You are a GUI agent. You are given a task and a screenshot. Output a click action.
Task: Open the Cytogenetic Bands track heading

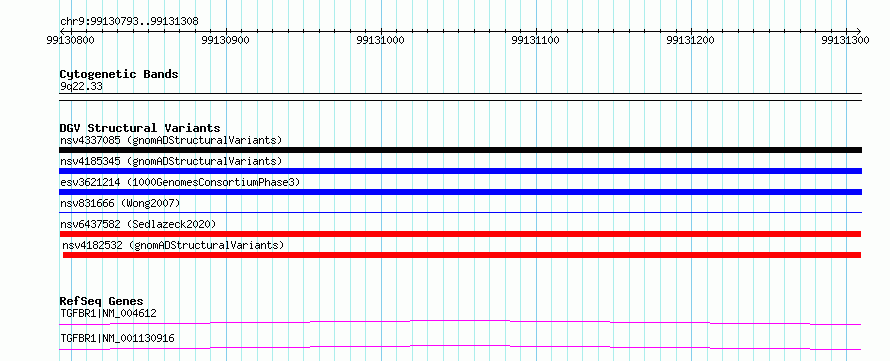(119, 74)
